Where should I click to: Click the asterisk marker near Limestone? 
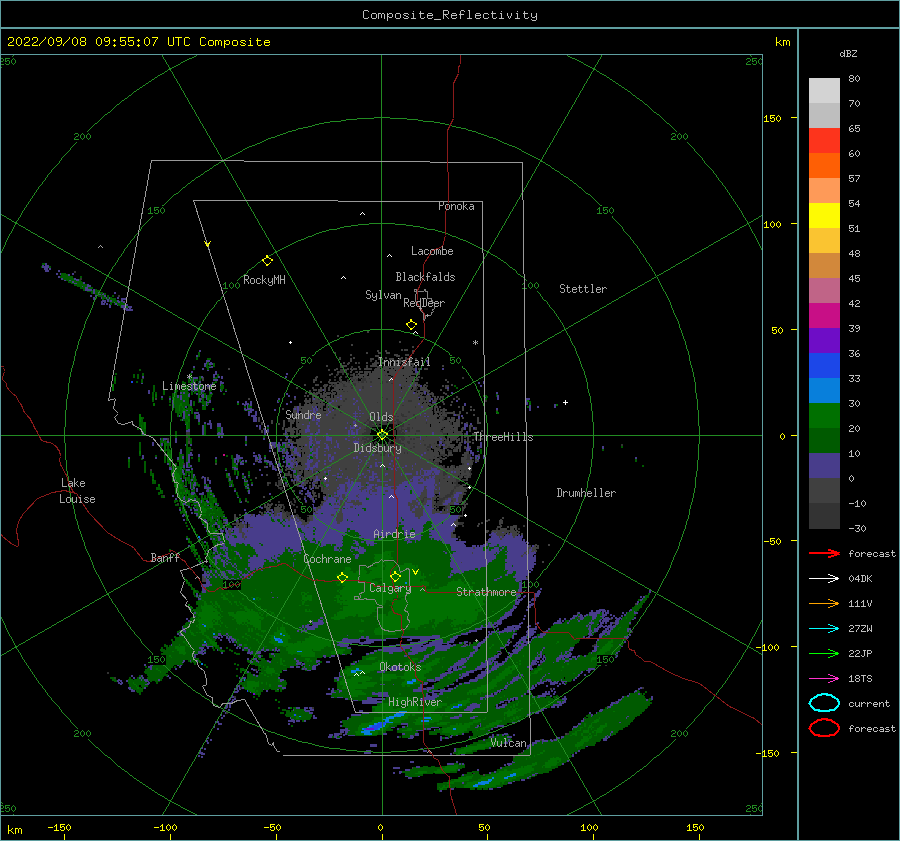189,377
